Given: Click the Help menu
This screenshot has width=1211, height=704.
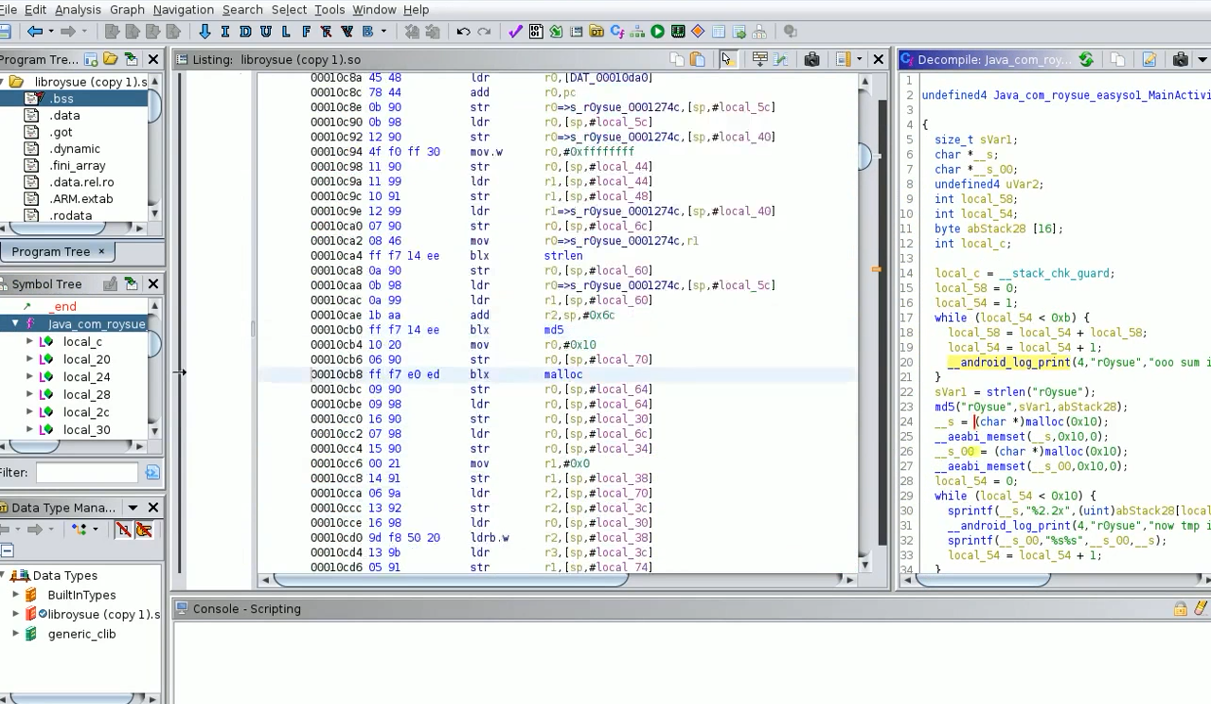Looking at the screenshot, I should (x=416, y=9).
